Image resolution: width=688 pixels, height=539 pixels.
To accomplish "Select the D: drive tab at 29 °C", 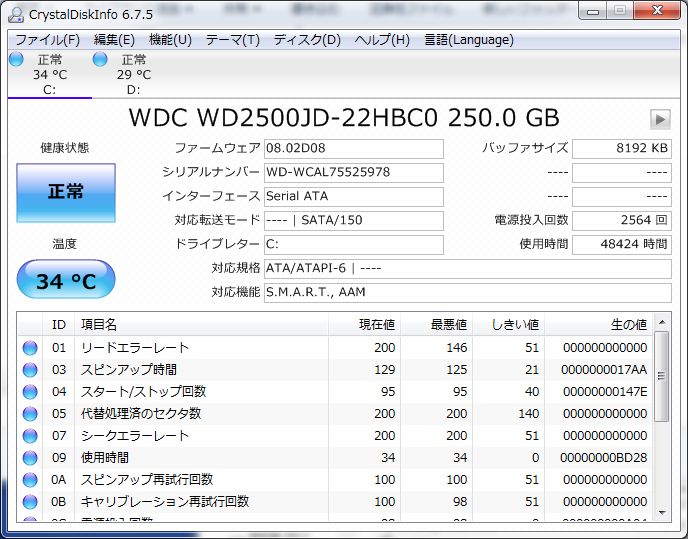I will click(x=133, y=75).
